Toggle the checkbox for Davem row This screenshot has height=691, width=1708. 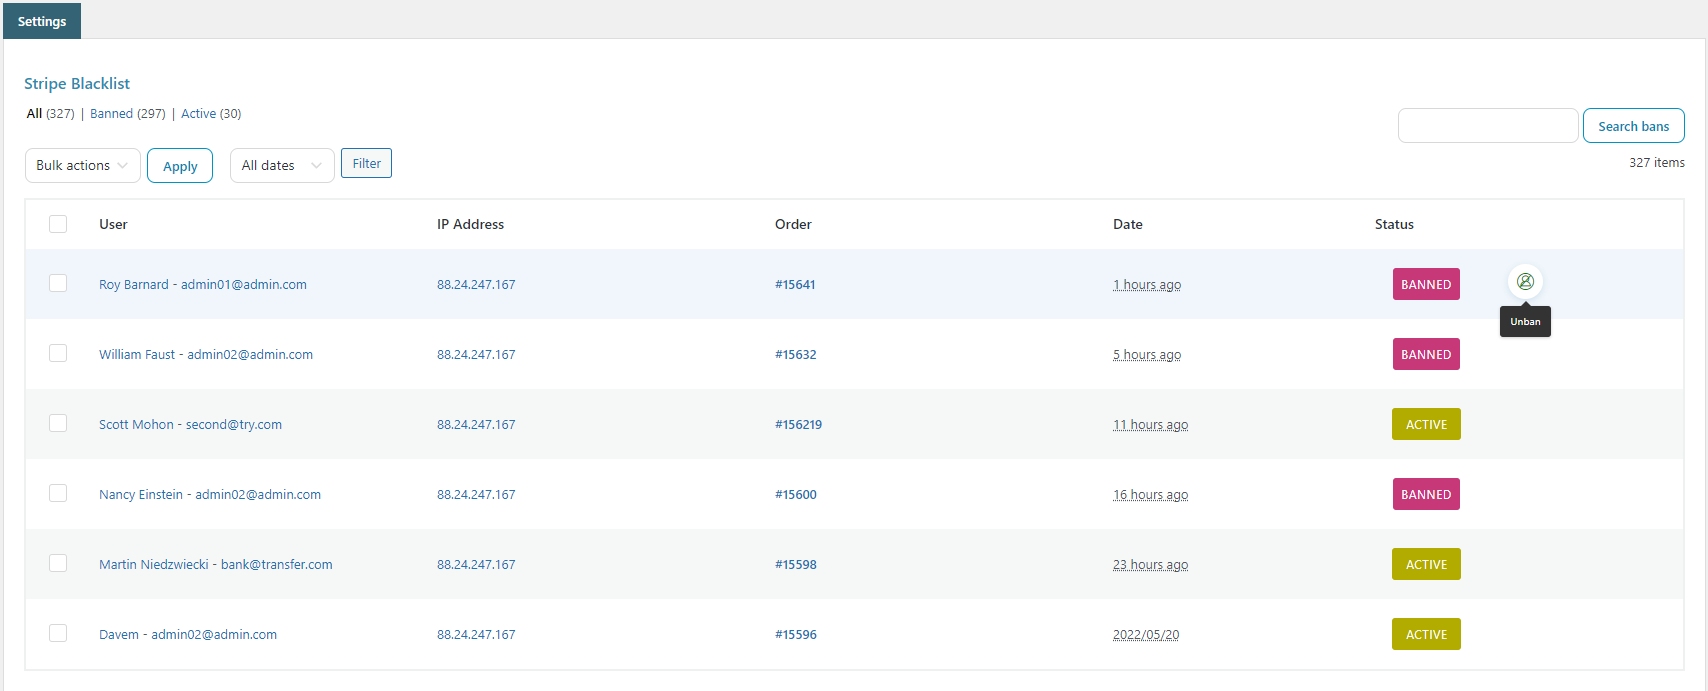coord(58,634)
